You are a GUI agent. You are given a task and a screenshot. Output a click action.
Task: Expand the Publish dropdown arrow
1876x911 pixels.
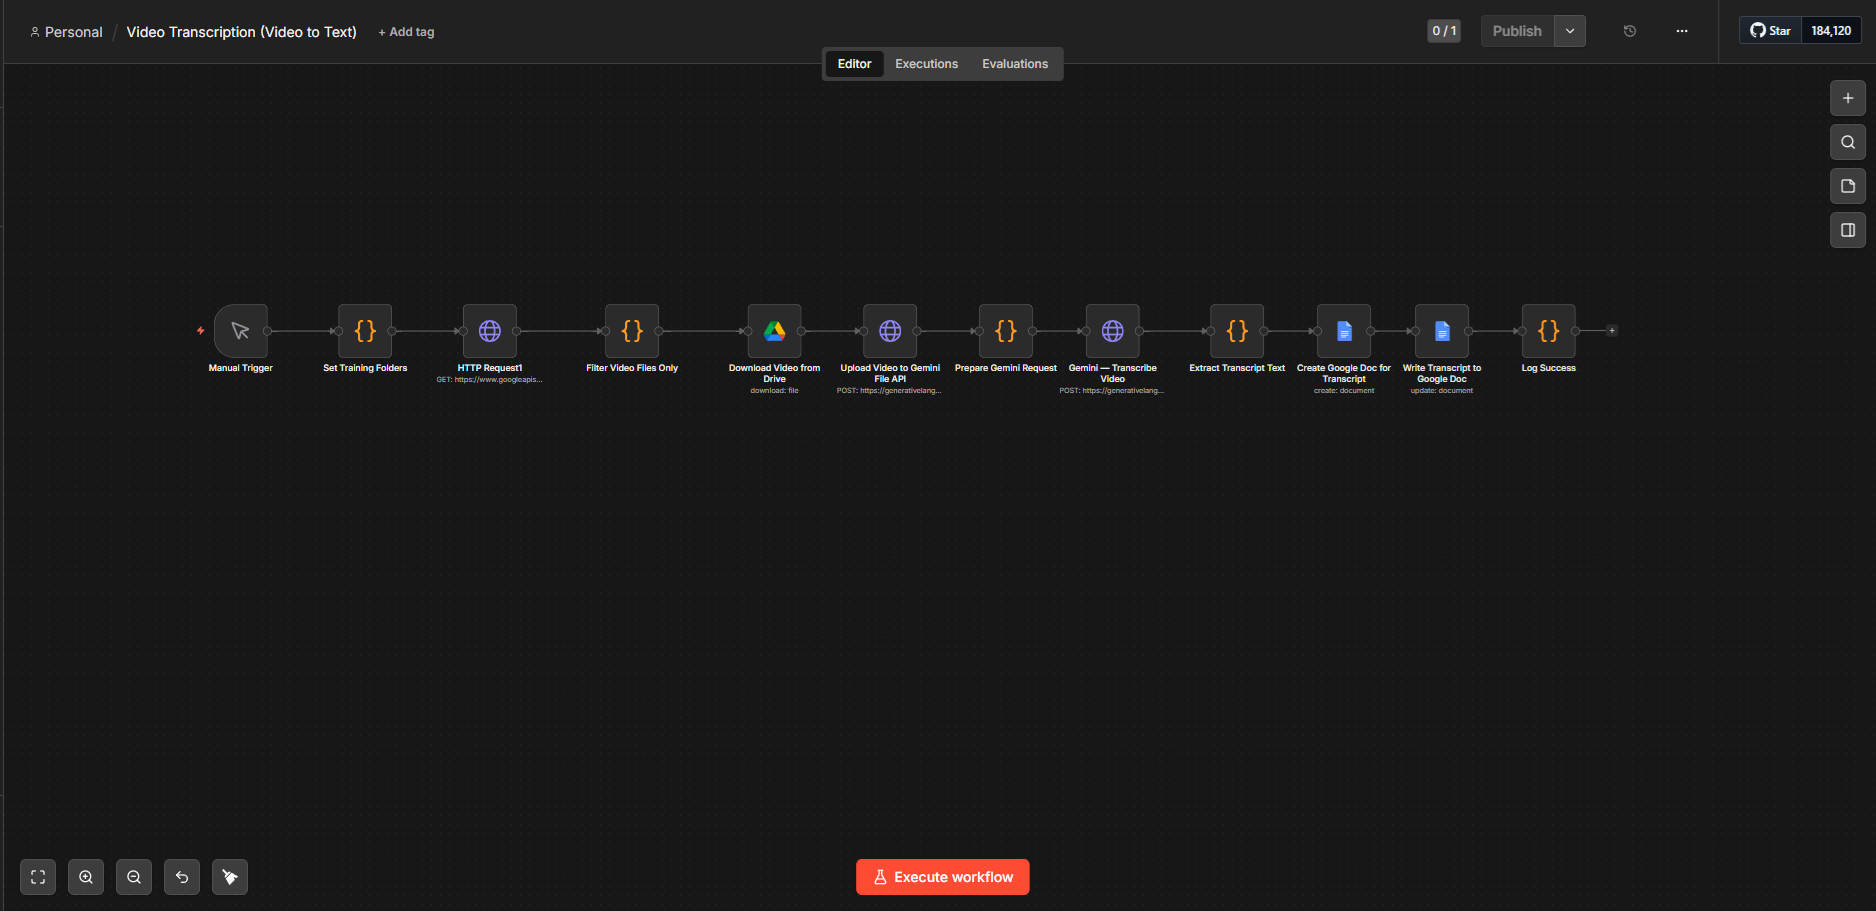click(1570, 31)
